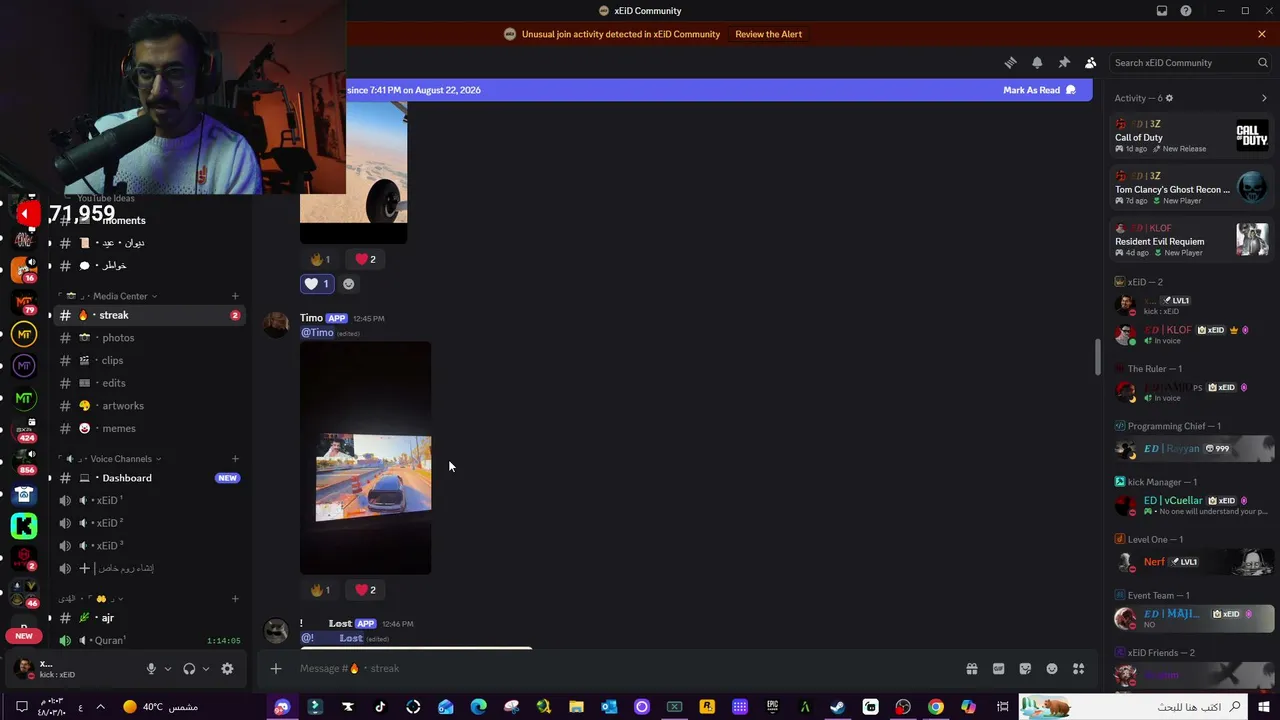
Task: Expand the Activity section arrow
Action: pyautogui.click(x=1264, y=98)
